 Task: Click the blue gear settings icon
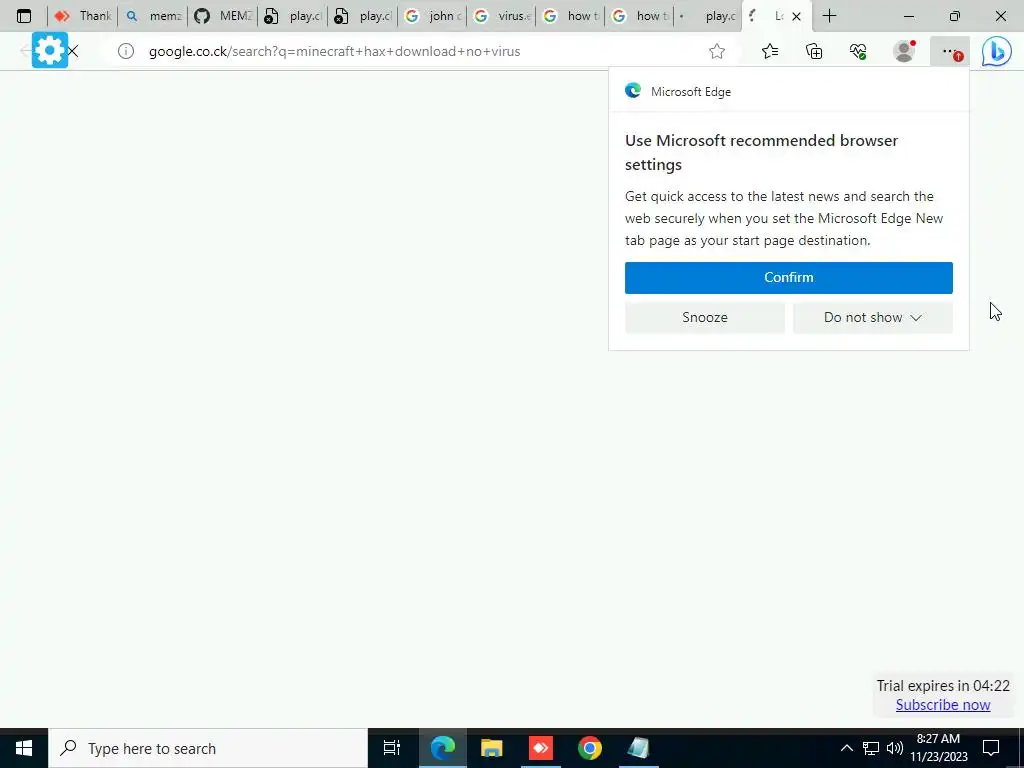(x=50, y=50)
